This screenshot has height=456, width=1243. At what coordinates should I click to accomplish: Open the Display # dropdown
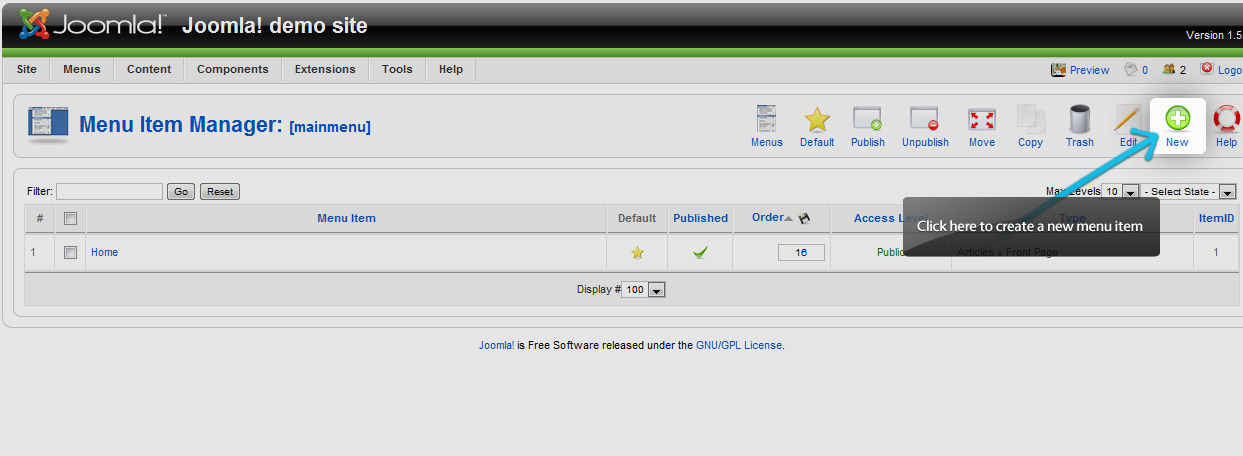coord(643,289)
